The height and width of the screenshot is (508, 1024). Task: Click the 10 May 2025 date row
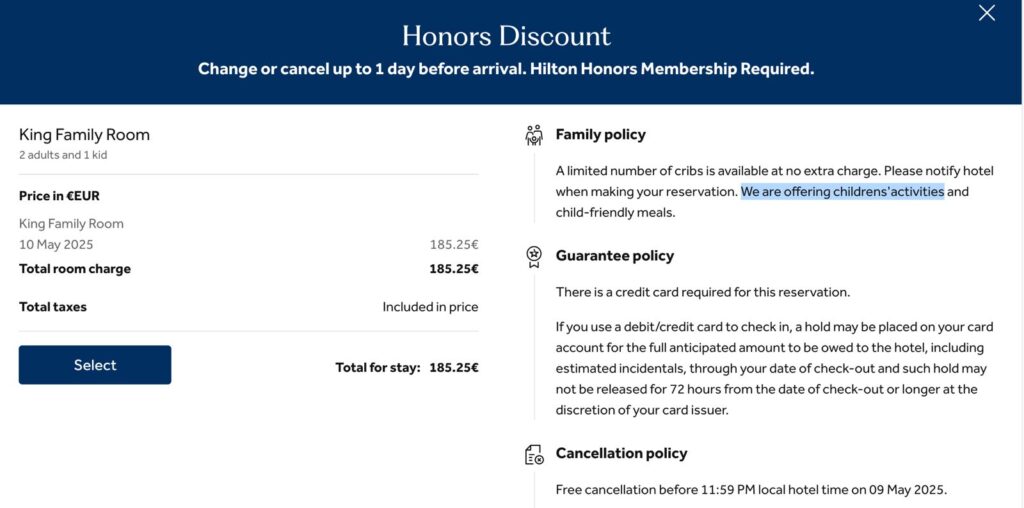(x=248, y=245)
